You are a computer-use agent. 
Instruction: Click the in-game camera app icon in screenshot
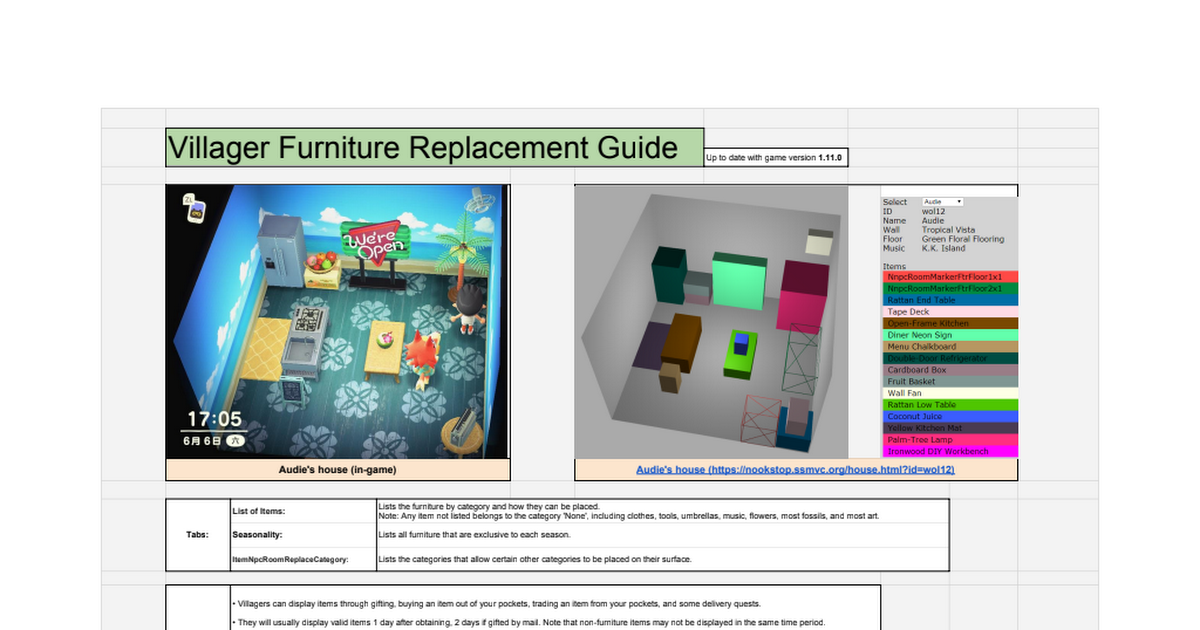tap(194, 207)
